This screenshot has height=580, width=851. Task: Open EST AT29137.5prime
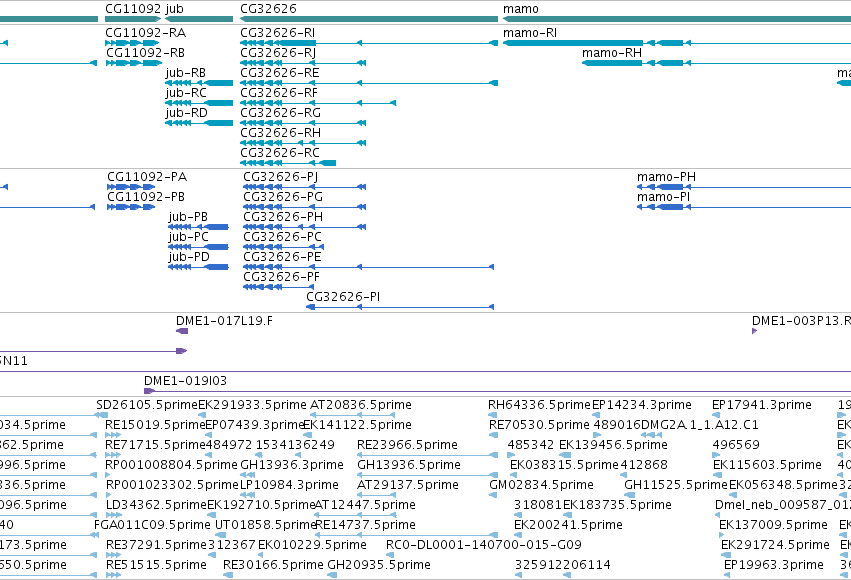(x=408, y=486)
